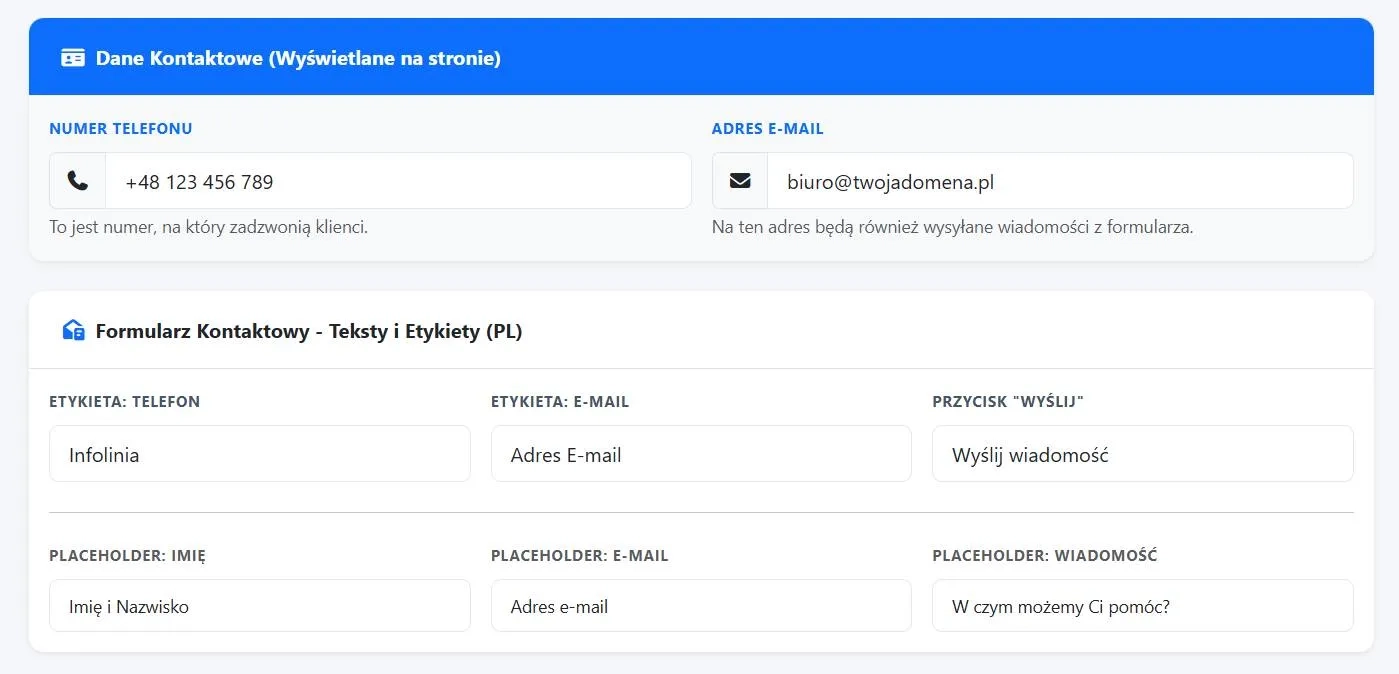
Task: Focus the Placeholder: E-mail input box
Action: [x=701, y=606]
